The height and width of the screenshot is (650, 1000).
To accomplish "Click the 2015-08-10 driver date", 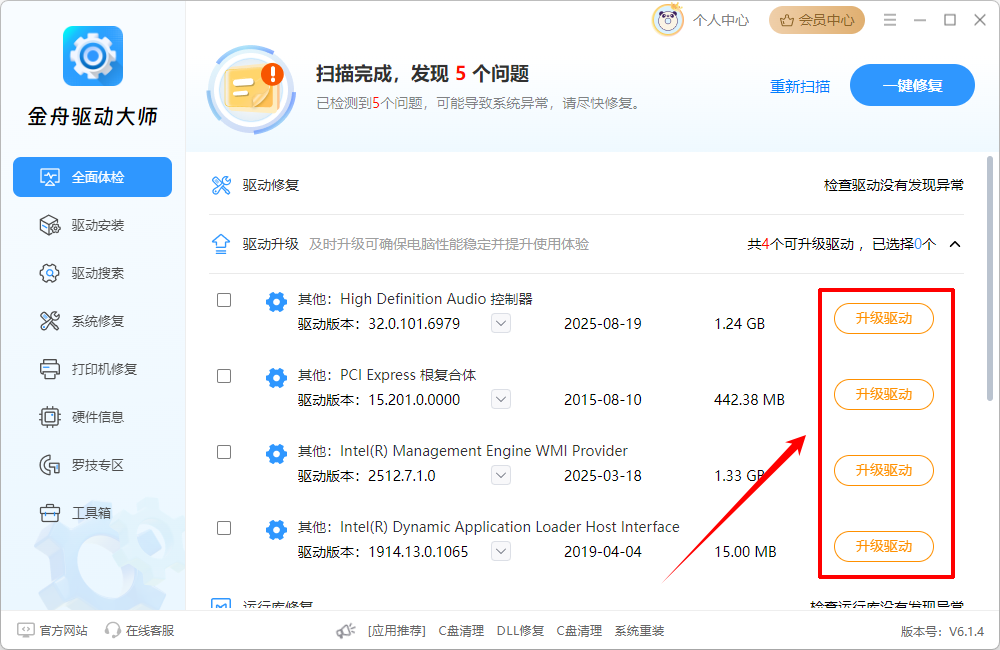I will [x=603, y=400].
